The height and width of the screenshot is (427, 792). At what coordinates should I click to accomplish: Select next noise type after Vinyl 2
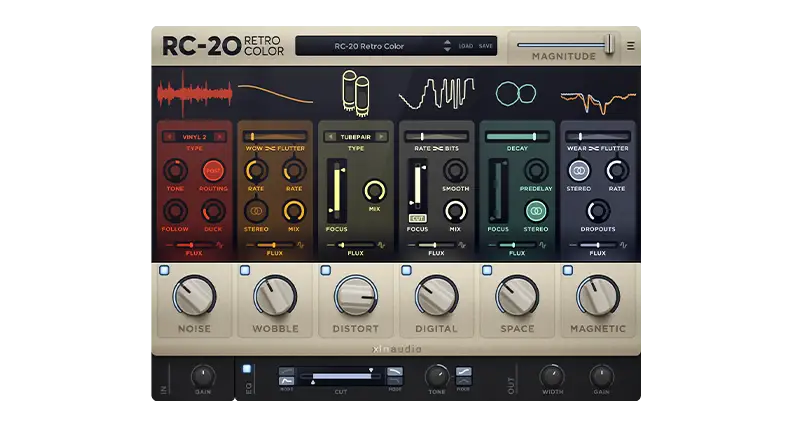(220, 136)
